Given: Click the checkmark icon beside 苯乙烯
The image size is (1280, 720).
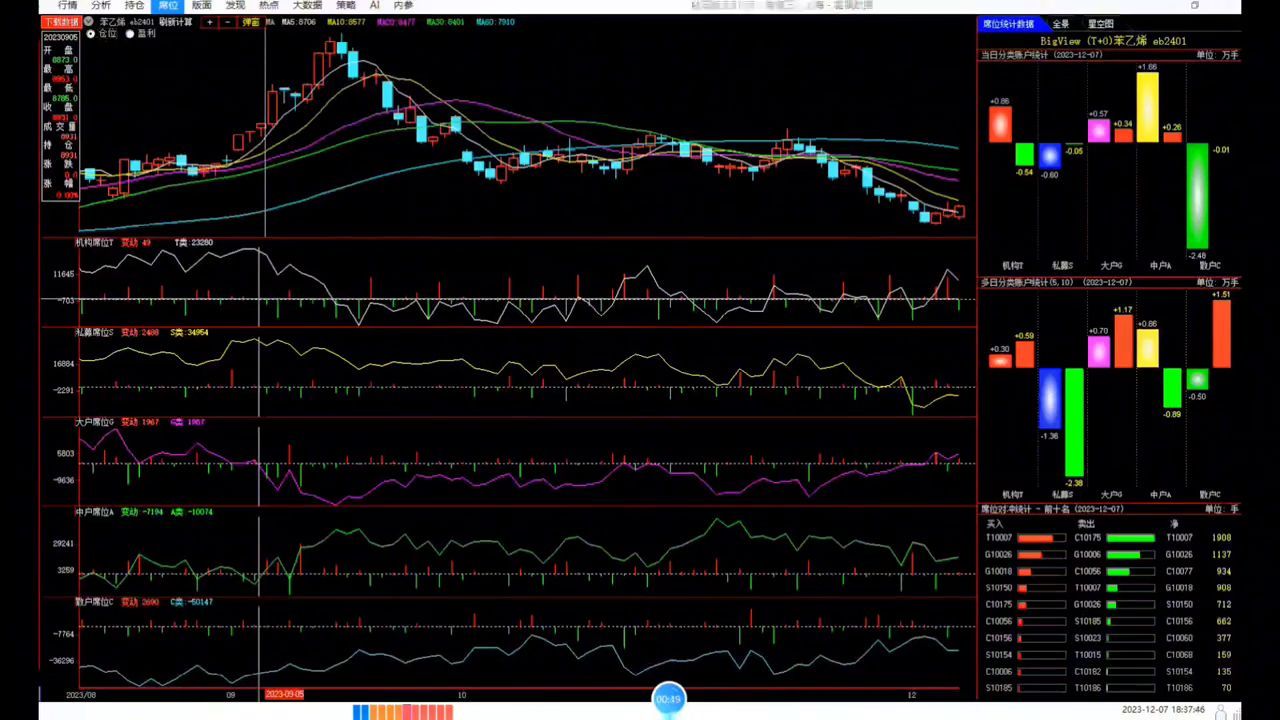Looking at the screenshot, I should 90,22.
